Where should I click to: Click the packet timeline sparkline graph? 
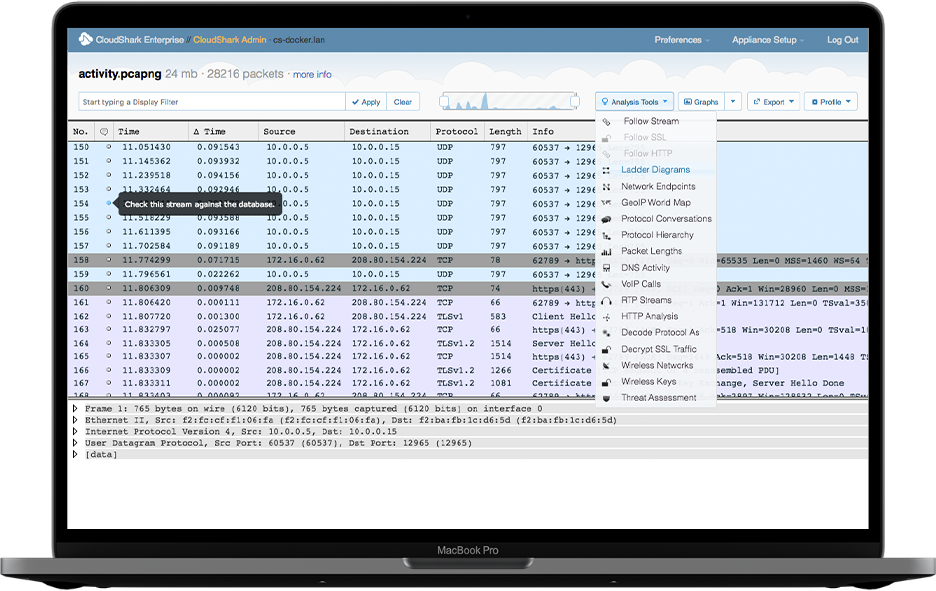[x=509, y=101]
